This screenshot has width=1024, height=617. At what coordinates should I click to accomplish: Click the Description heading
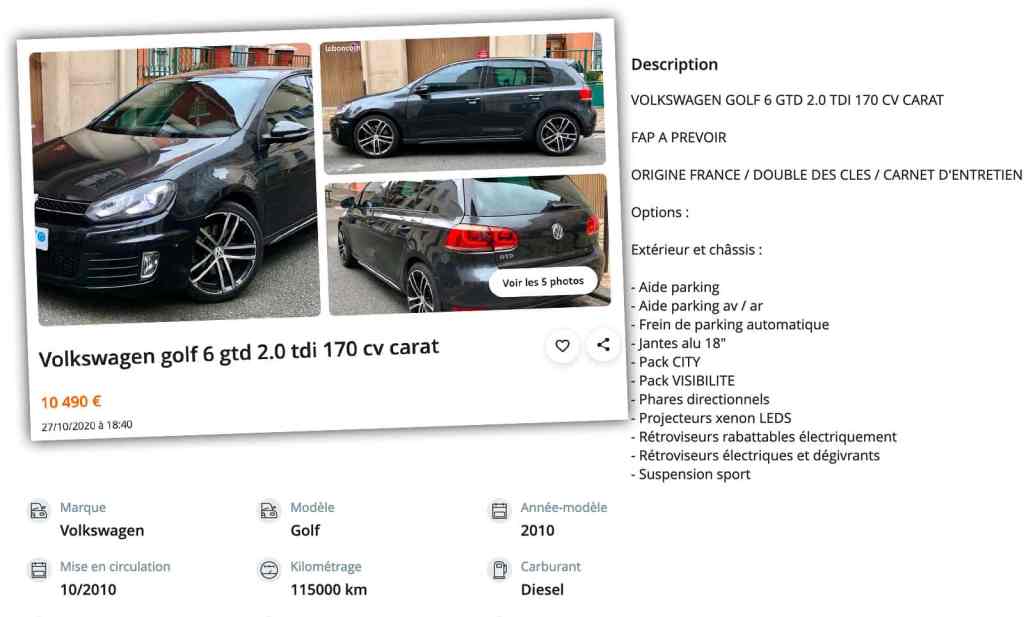click(674, 64)
